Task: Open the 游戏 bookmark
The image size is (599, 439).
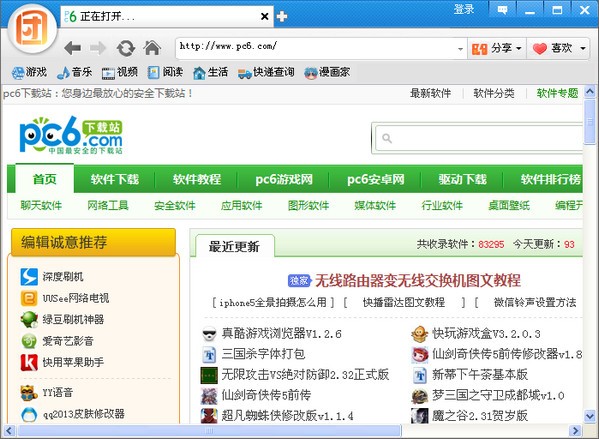Action: pyautogui.click(x=29, y=72)
